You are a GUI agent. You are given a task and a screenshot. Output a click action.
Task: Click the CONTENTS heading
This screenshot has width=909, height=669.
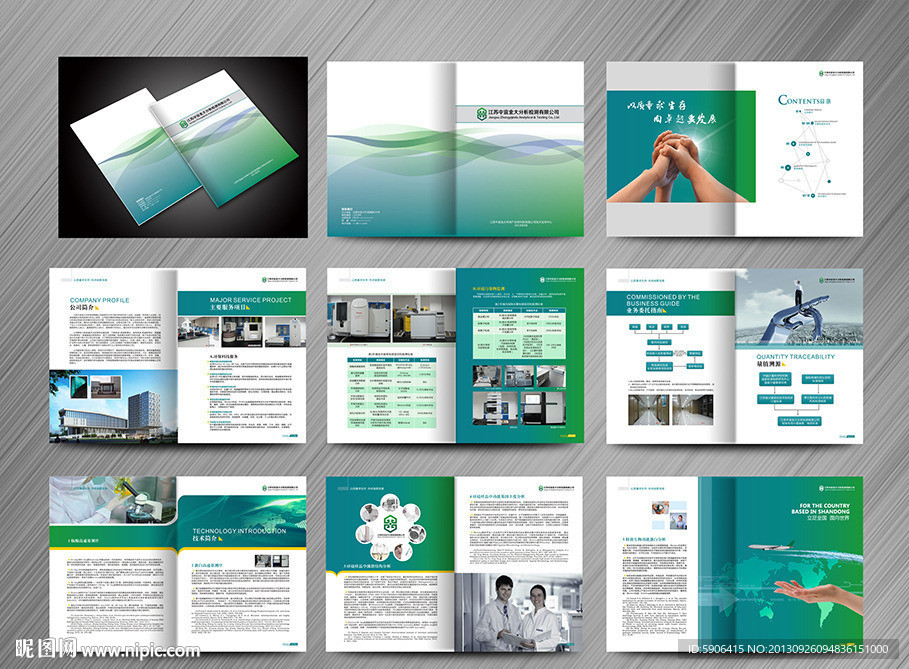[803, 100]
